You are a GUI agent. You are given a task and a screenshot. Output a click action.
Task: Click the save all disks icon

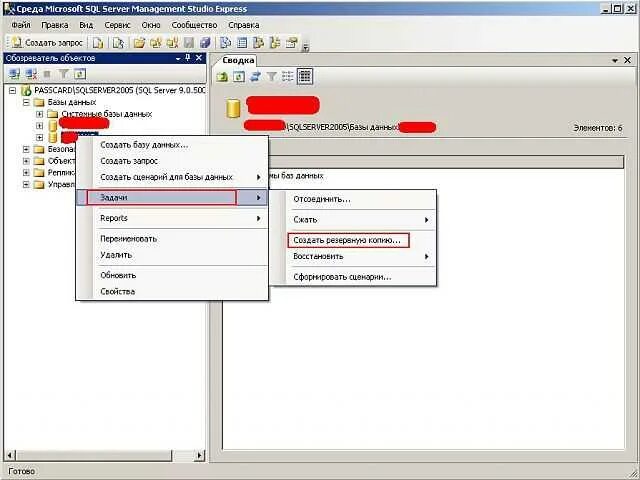(x=205, y=42)
